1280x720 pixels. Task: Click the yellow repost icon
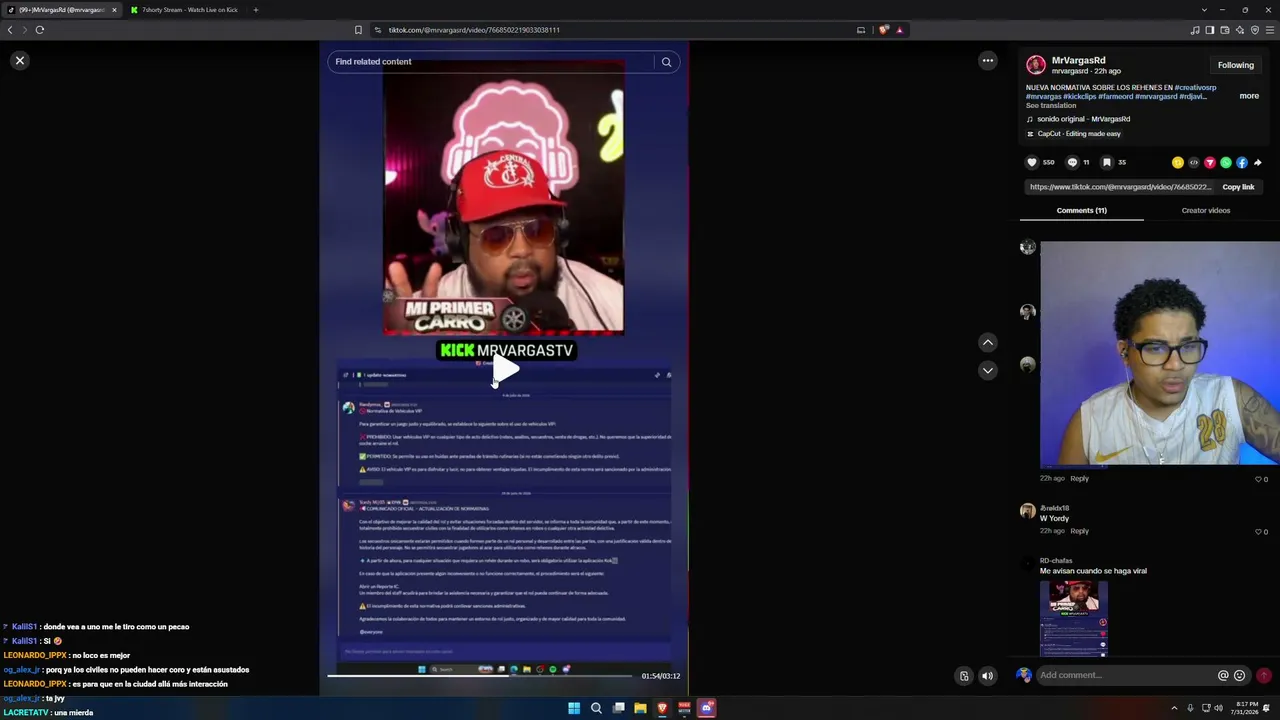1178,162
